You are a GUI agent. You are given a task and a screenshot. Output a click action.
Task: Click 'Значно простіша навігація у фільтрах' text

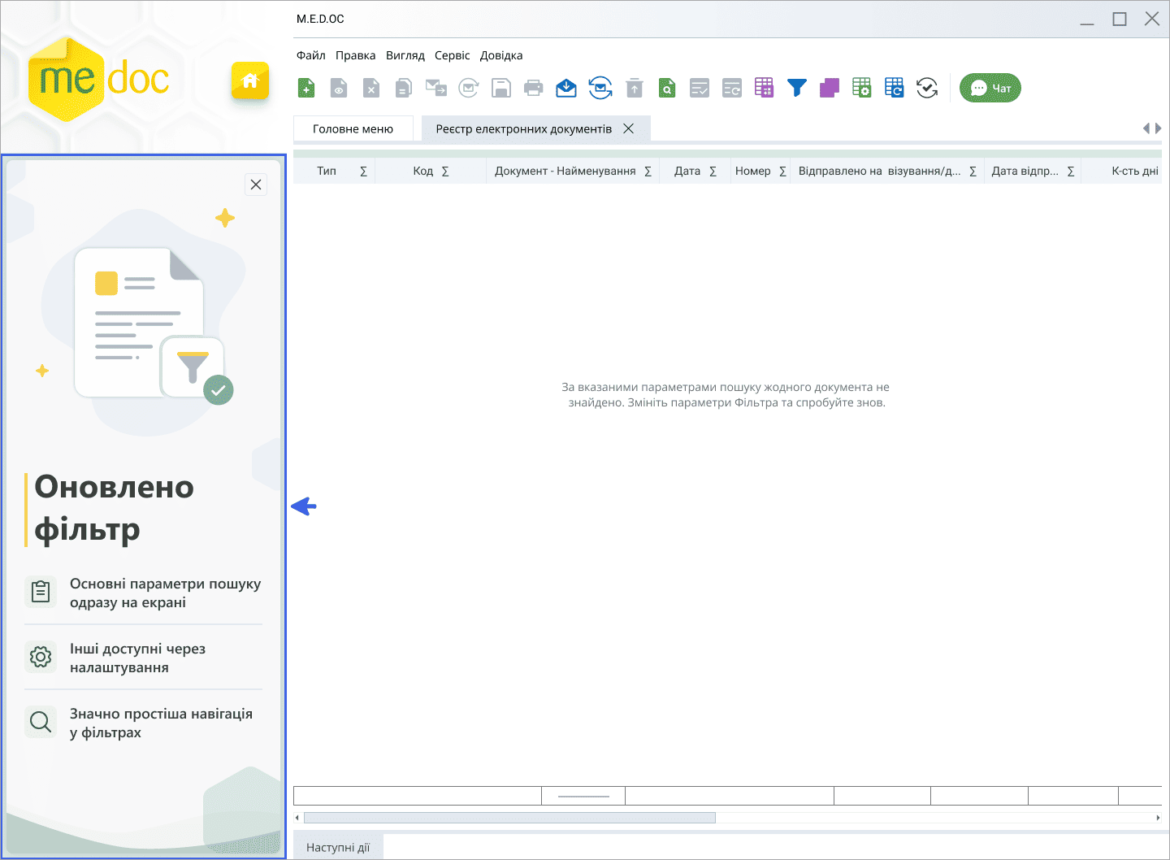point(161,723)
